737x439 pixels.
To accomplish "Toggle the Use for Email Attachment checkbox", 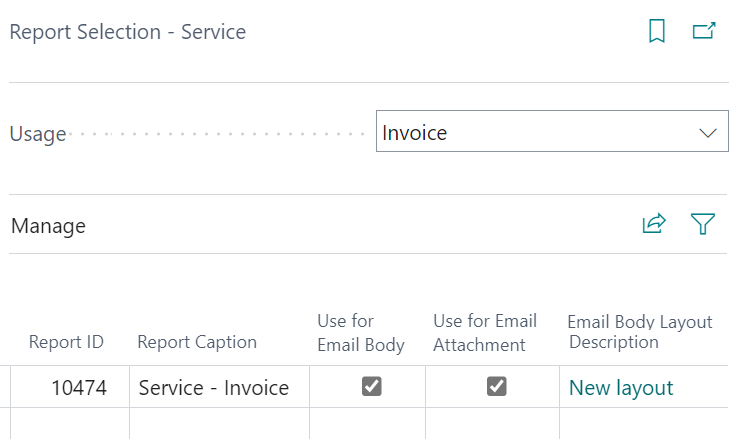I will (496, 387).
